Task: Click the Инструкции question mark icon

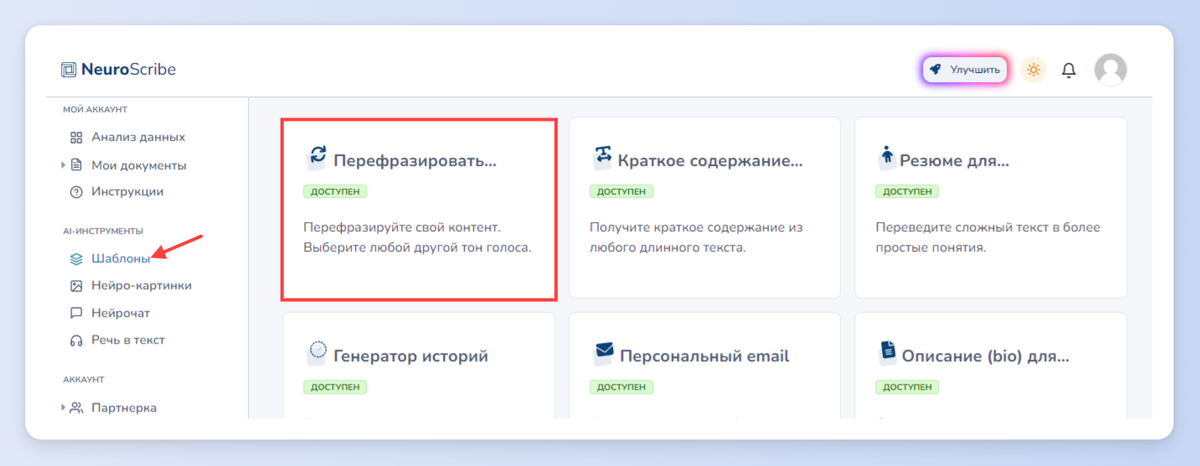Action: (x=76, y=191)
